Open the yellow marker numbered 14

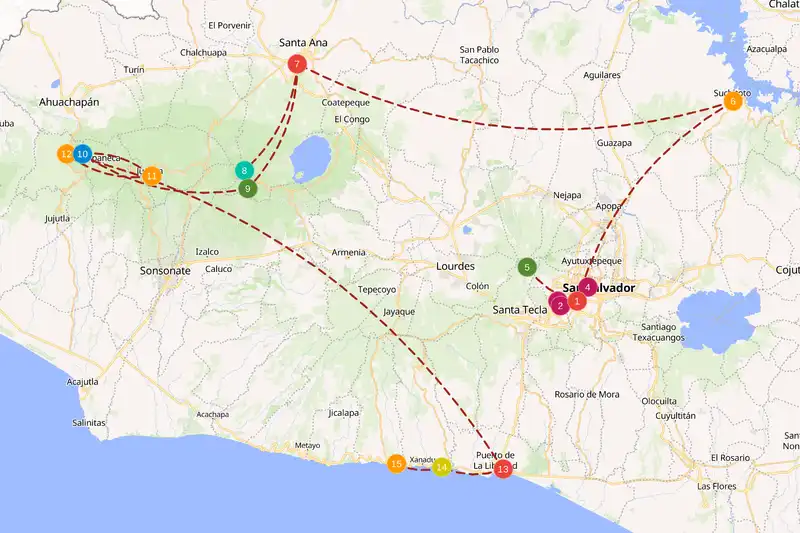441,467
